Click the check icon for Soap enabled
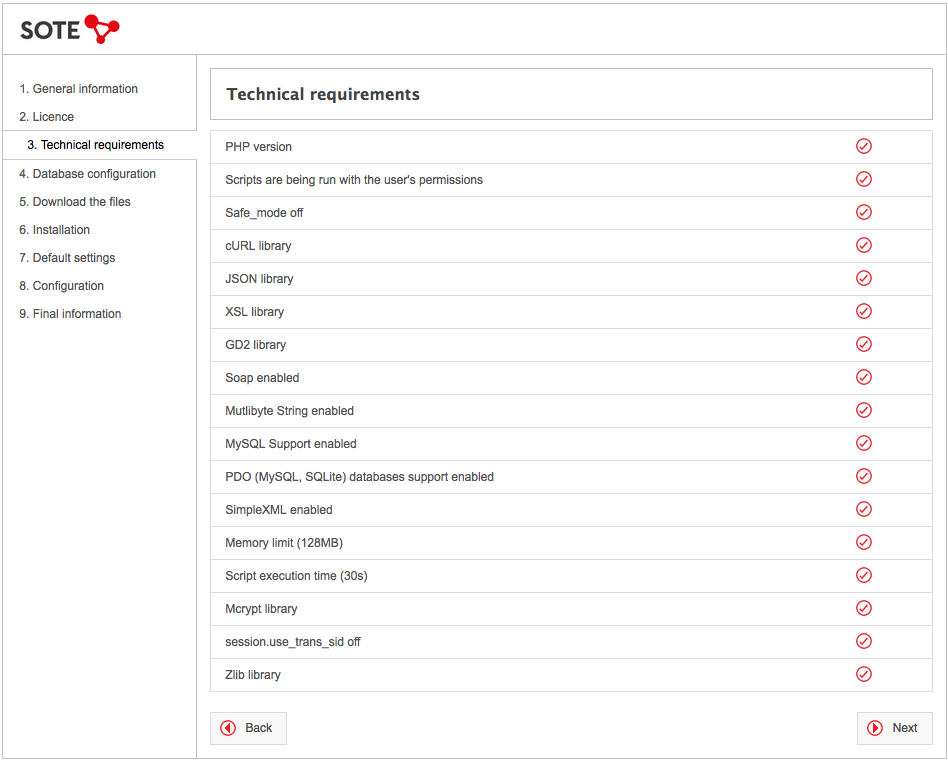Viewport: 948px width, 761px height. 863,377
